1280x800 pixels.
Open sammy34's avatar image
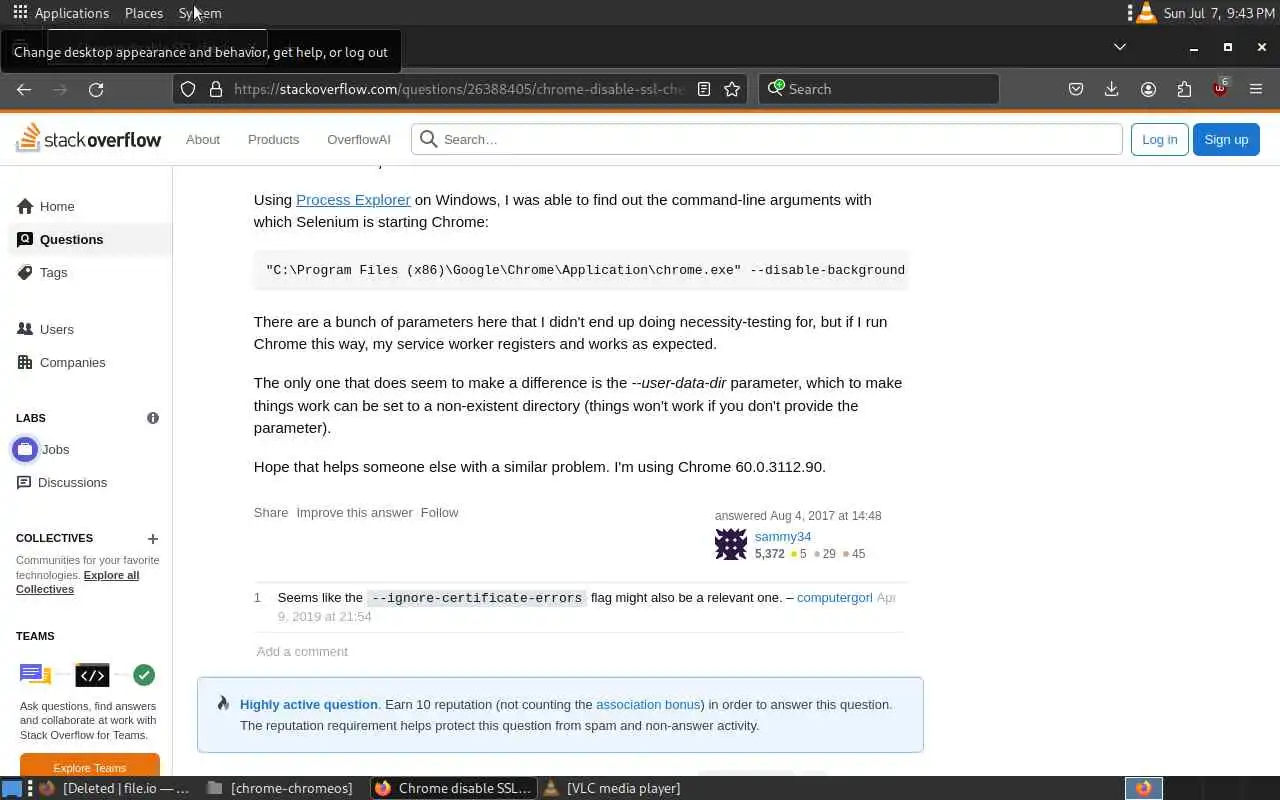coord(731,544)
